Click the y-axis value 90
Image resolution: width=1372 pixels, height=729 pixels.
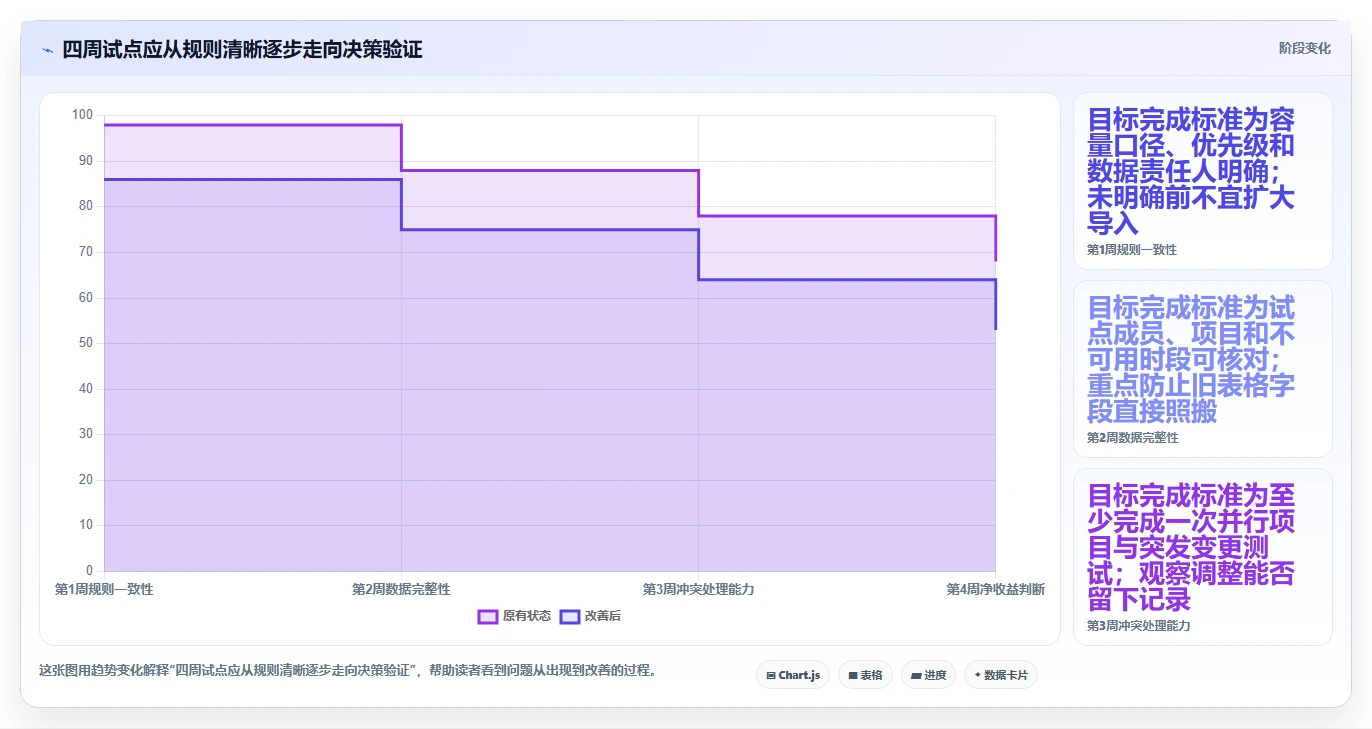coord(85,161)
